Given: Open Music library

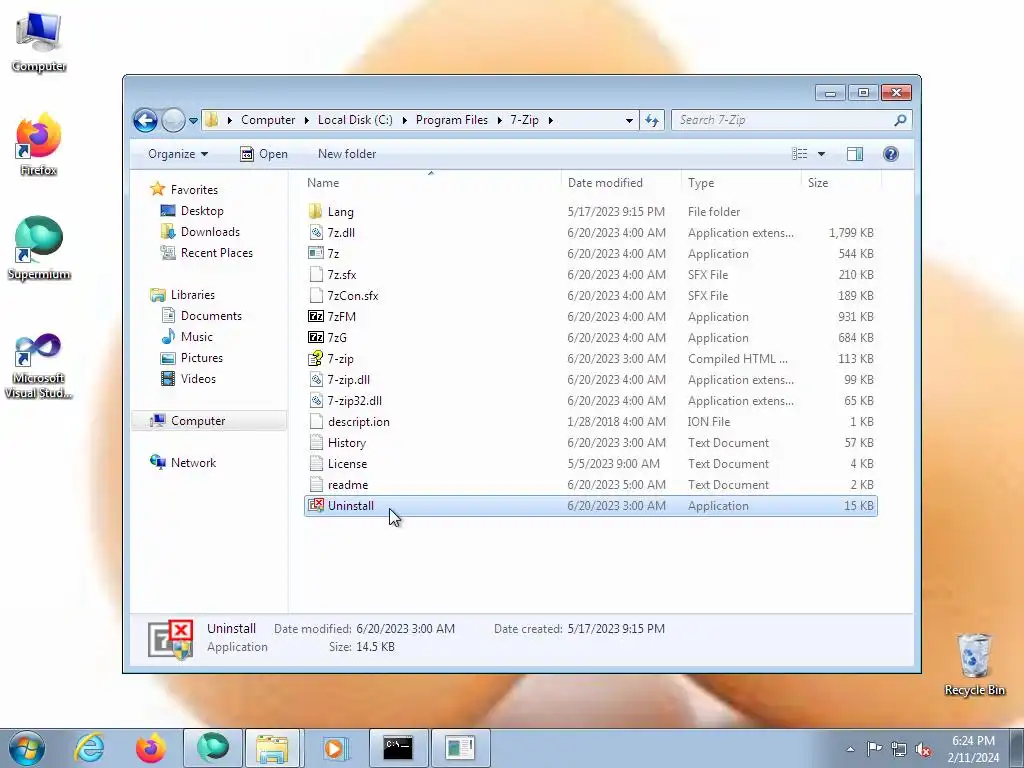Looking at the screenshot, I should coord(197,337).
